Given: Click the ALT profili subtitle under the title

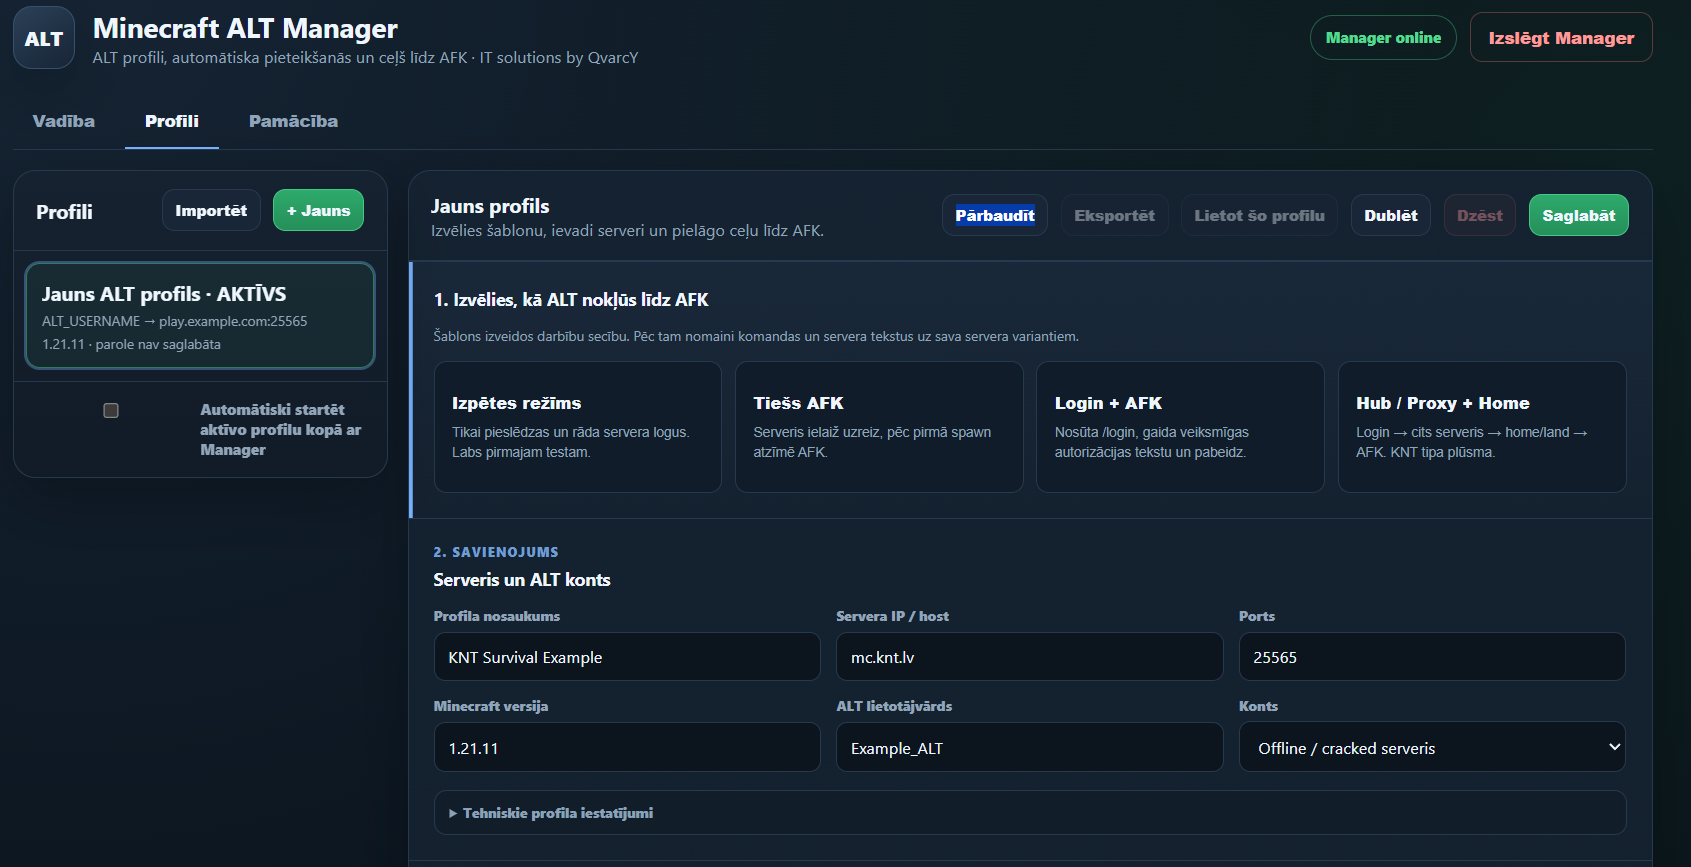Looking at the screenshot, I should [x=365, y=58].
